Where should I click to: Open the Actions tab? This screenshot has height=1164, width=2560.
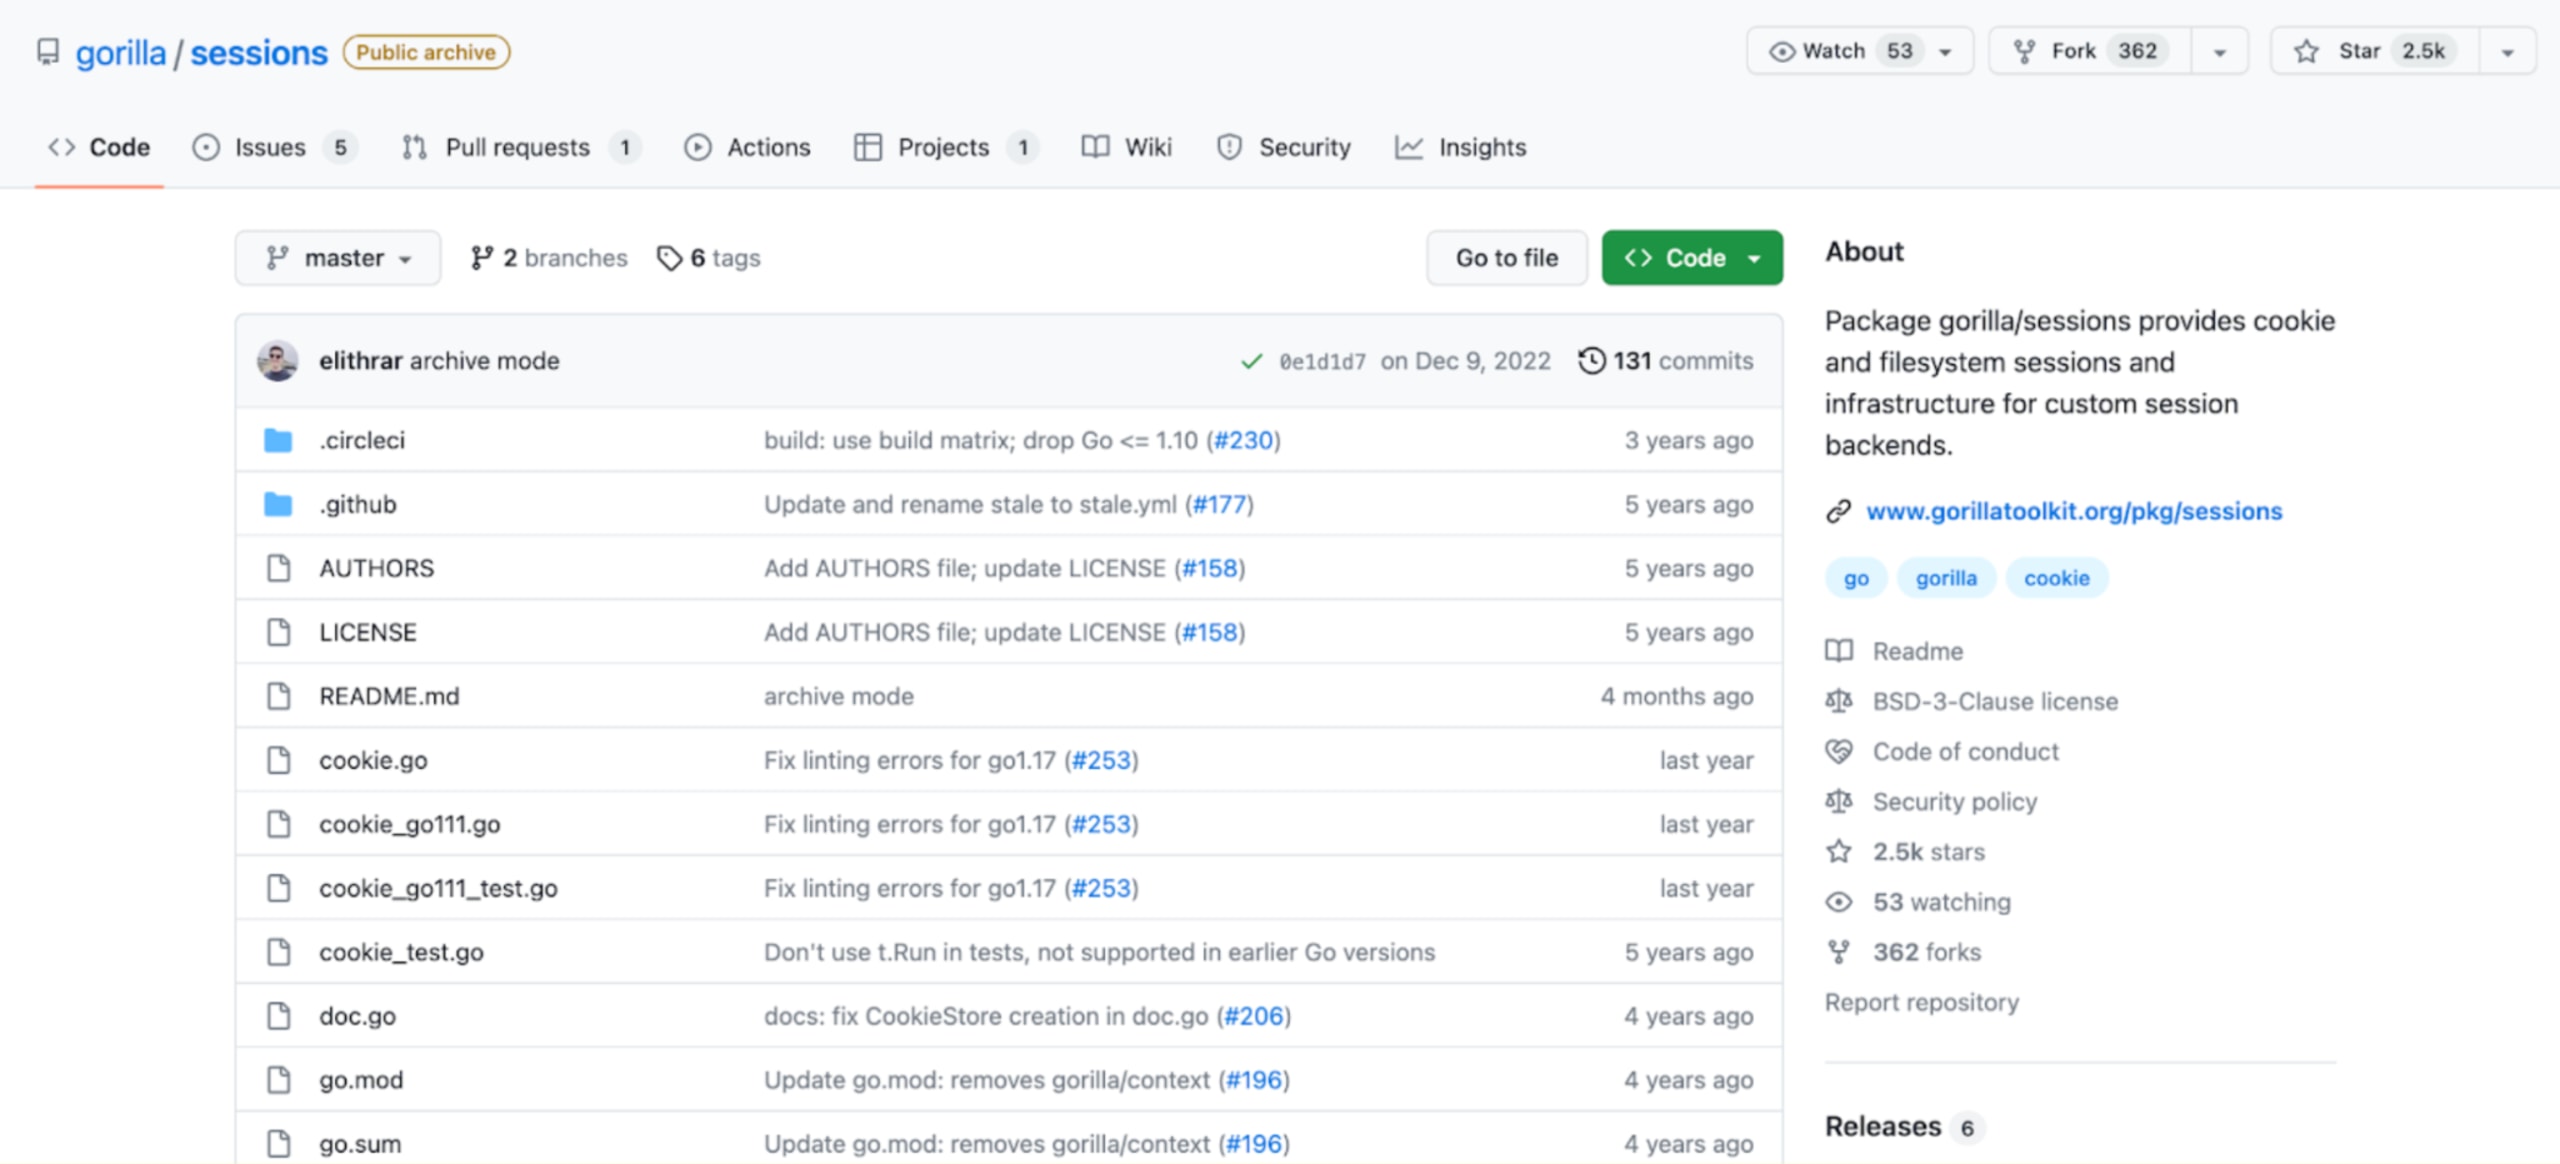pyautogui.click(x=769, y=147)
